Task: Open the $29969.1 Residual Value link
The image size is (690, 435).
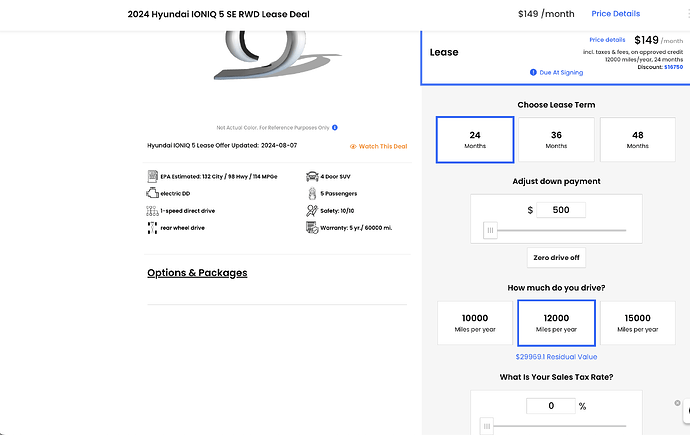Action: pyautogui.click(x=556, y=357)
